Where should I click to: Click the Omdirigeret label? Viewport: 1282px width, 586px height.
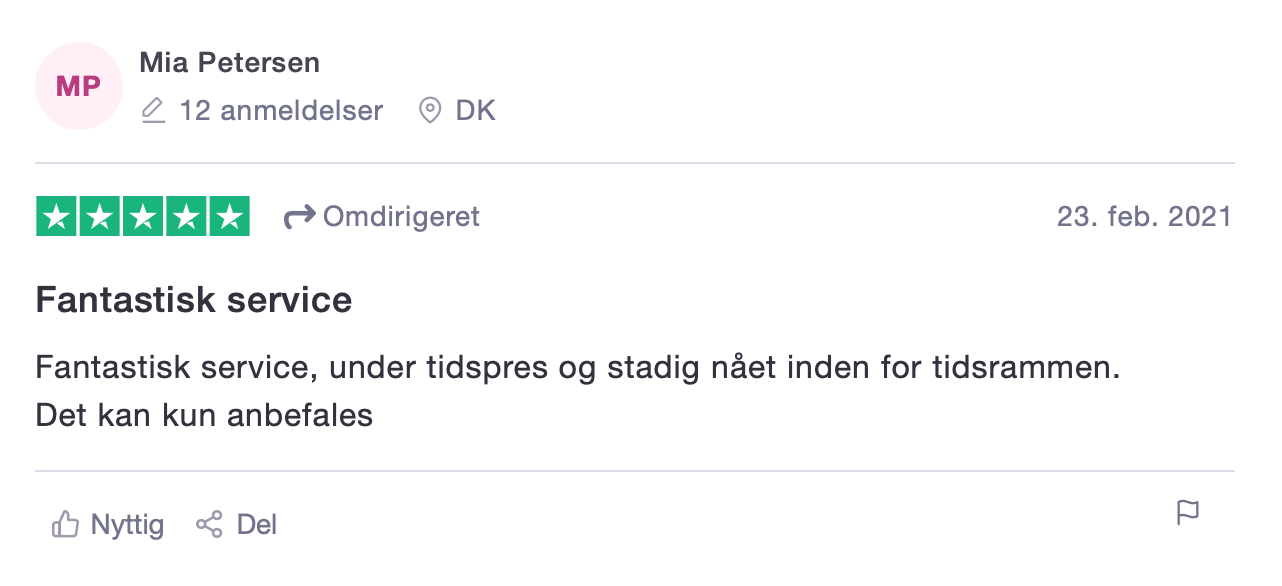click(401, 216)
